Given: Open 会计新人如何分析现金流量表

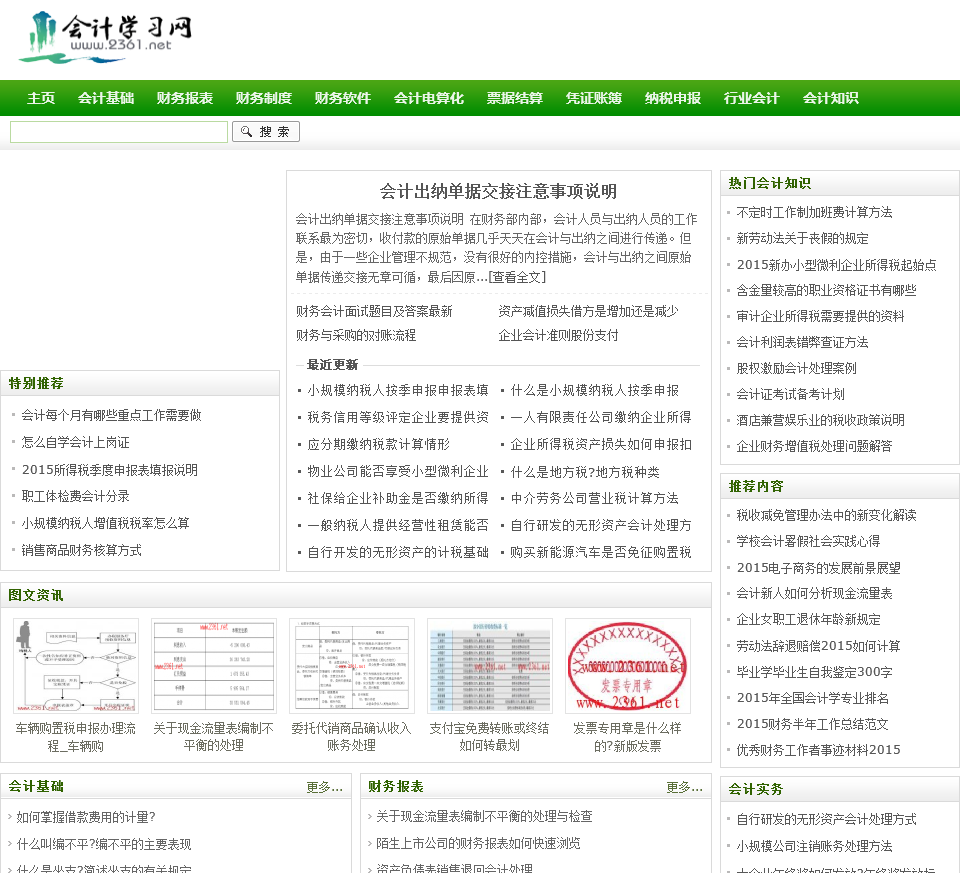Looking at the screenshot, I should (x=814, y=593).
